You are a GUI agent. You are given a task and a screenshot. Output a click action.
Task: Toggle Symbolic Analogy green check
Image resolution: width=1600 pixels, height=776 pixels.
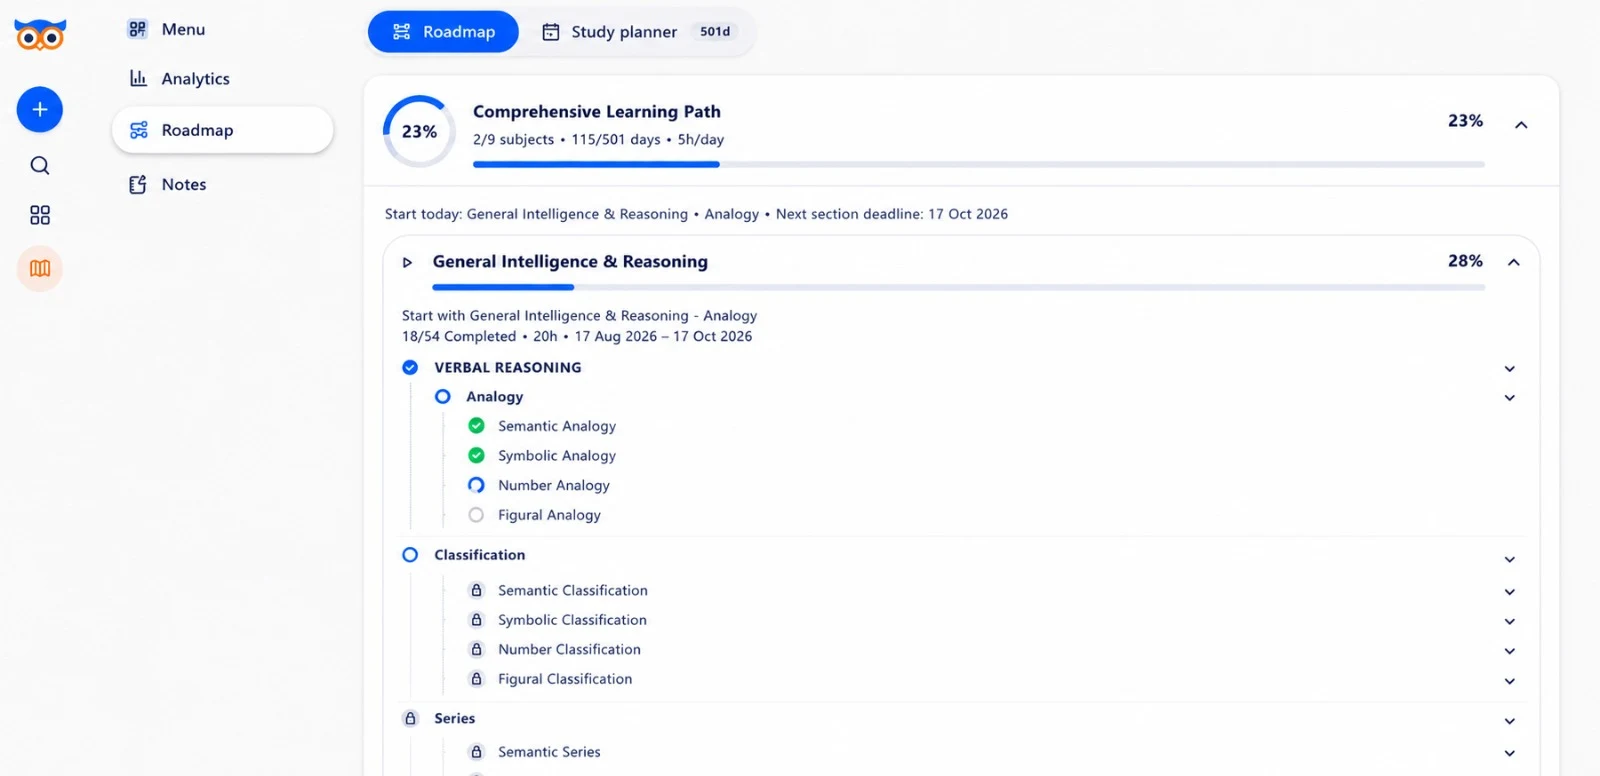[477, 455]
